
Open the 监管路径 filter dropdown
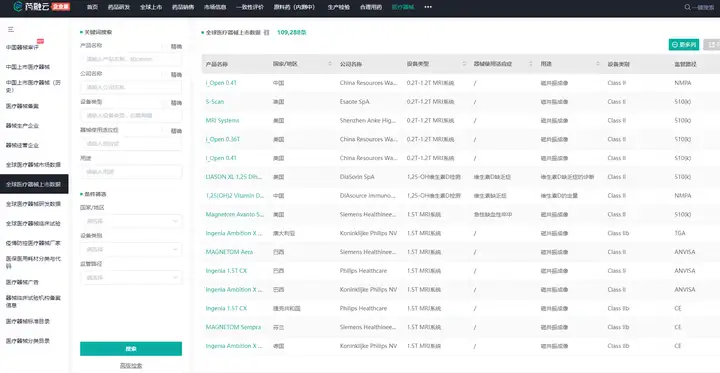coord(131,277)
